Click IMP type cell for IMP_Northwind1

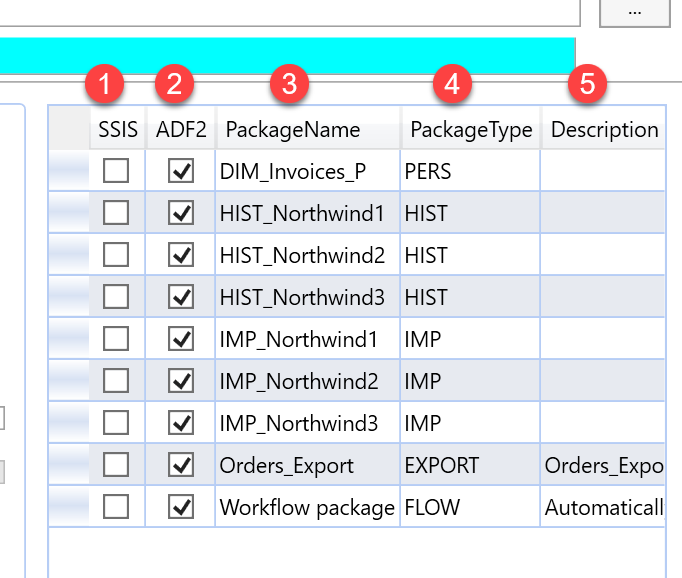pyautogui.click(x=470, y=338)
